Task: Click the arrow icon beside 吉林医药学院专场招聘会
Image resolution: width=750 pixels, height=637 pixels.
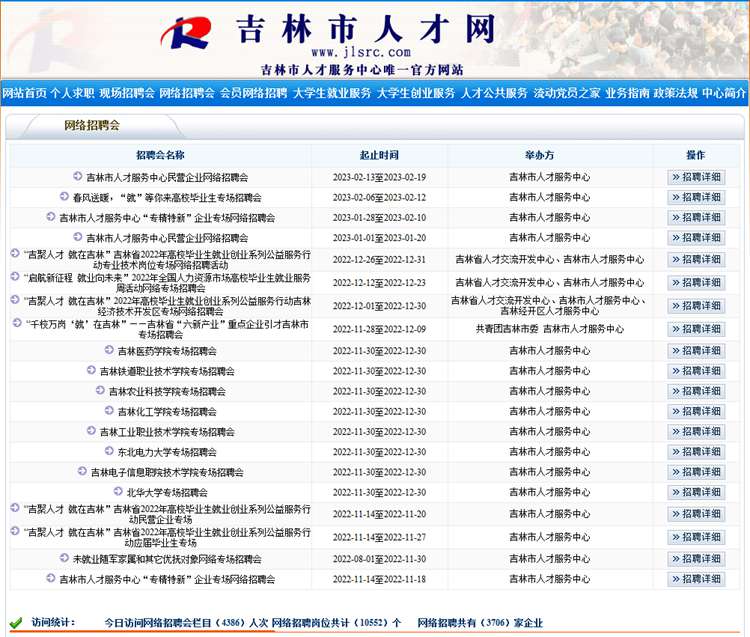Action: click(109, 351)
